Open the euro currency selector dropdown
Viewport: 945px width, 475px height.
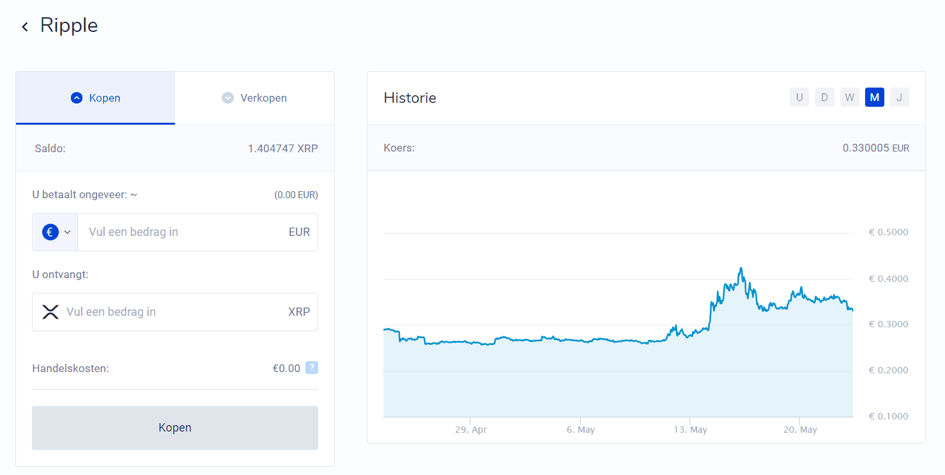55,232
